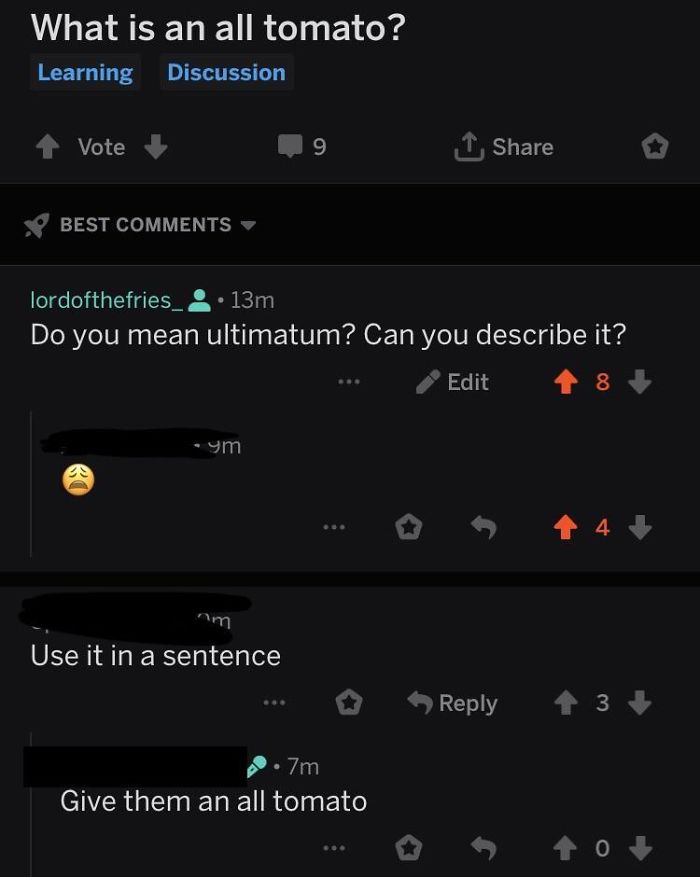Edit the ultimatum comment

(x=453, y=382)
